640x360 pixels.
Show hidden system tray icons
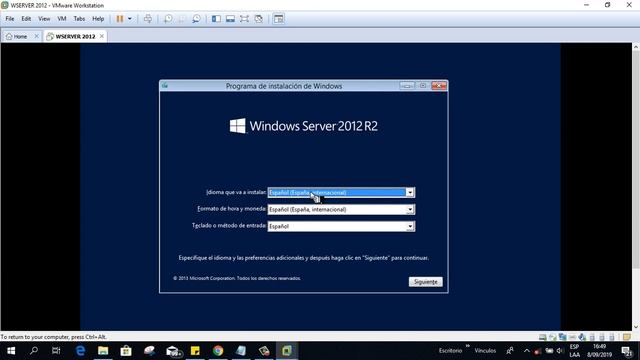(527, 351)
